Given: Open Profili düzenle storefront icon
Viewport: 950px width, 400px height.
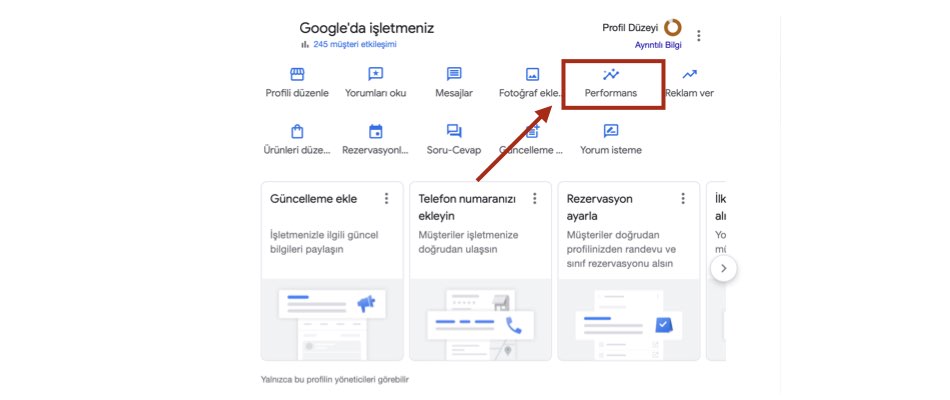Looking at the screenshot, I should tap(296, 75).
